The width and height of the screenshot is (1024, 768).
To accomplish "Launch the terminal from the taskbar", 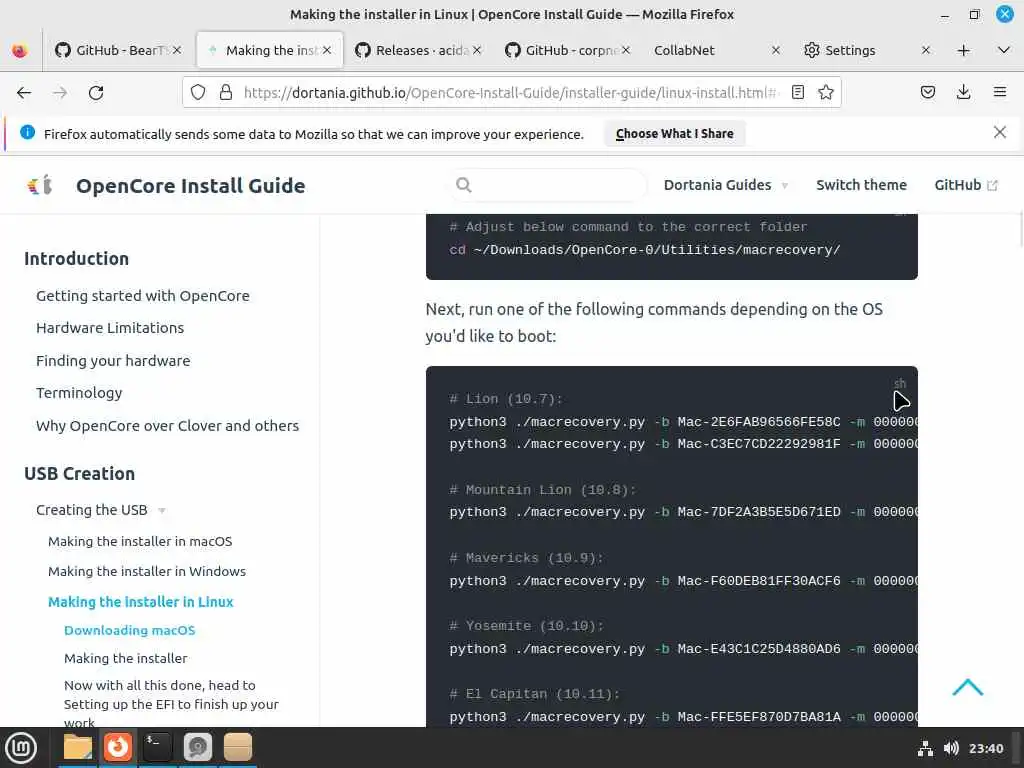I will (158, 747).
